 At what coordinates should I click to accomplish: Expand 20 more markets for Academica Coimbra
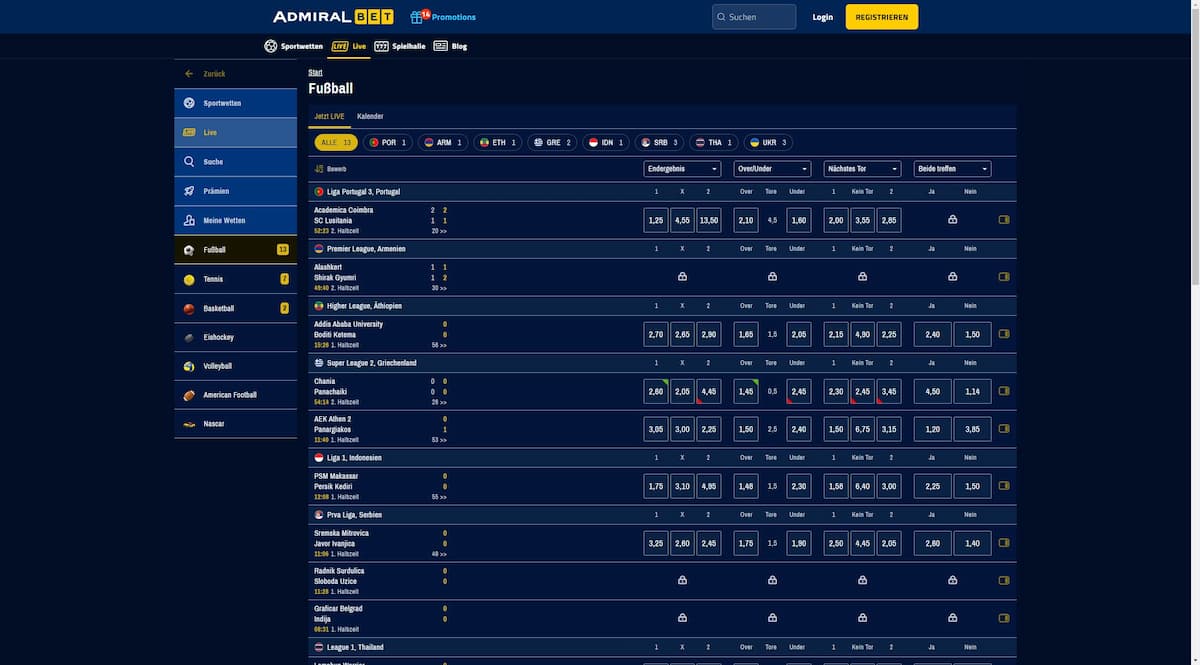click(439, 231)
